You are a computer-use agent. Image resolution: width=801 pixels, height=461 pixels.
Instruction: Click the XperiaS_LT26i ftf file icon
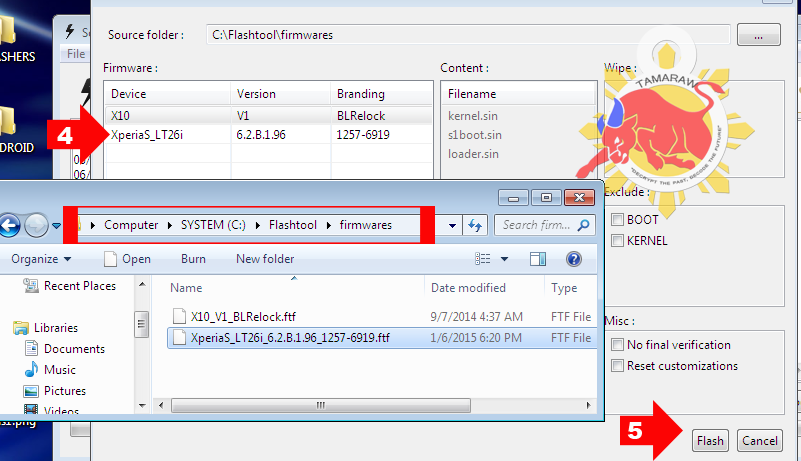click(x=179, y=338)
